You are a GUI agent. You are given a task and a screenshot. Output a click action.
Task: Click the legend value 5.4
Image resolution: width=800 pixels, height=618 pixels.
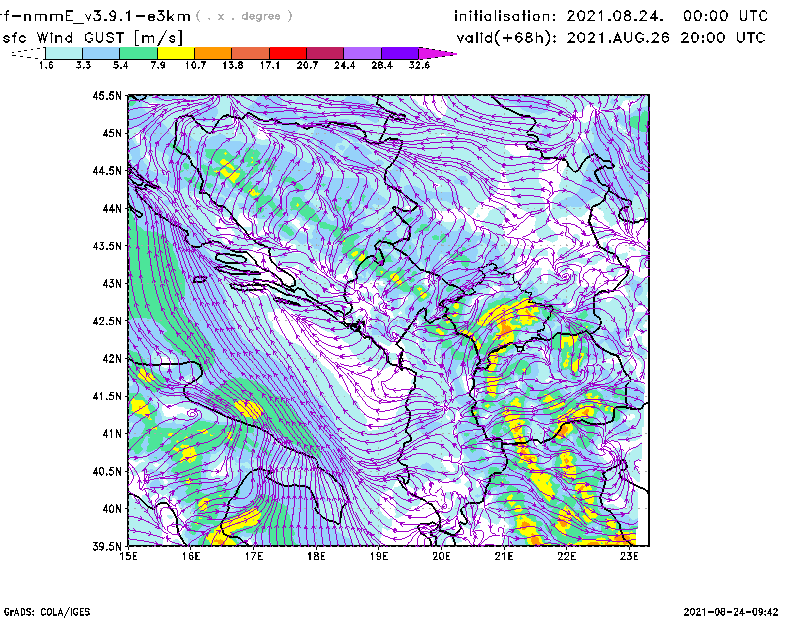pyautogui.click(x=120, y=65)
